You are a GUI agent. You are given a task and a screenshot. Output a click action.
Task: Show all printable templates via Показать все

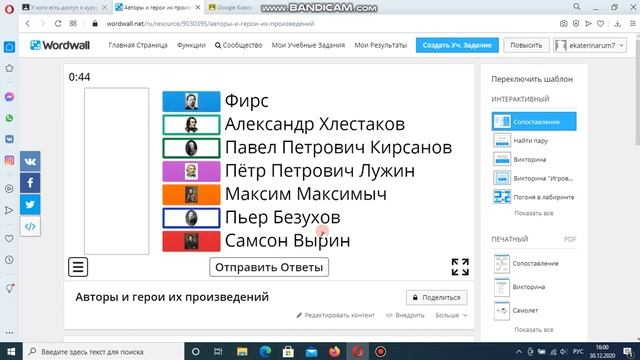point(534,329)
